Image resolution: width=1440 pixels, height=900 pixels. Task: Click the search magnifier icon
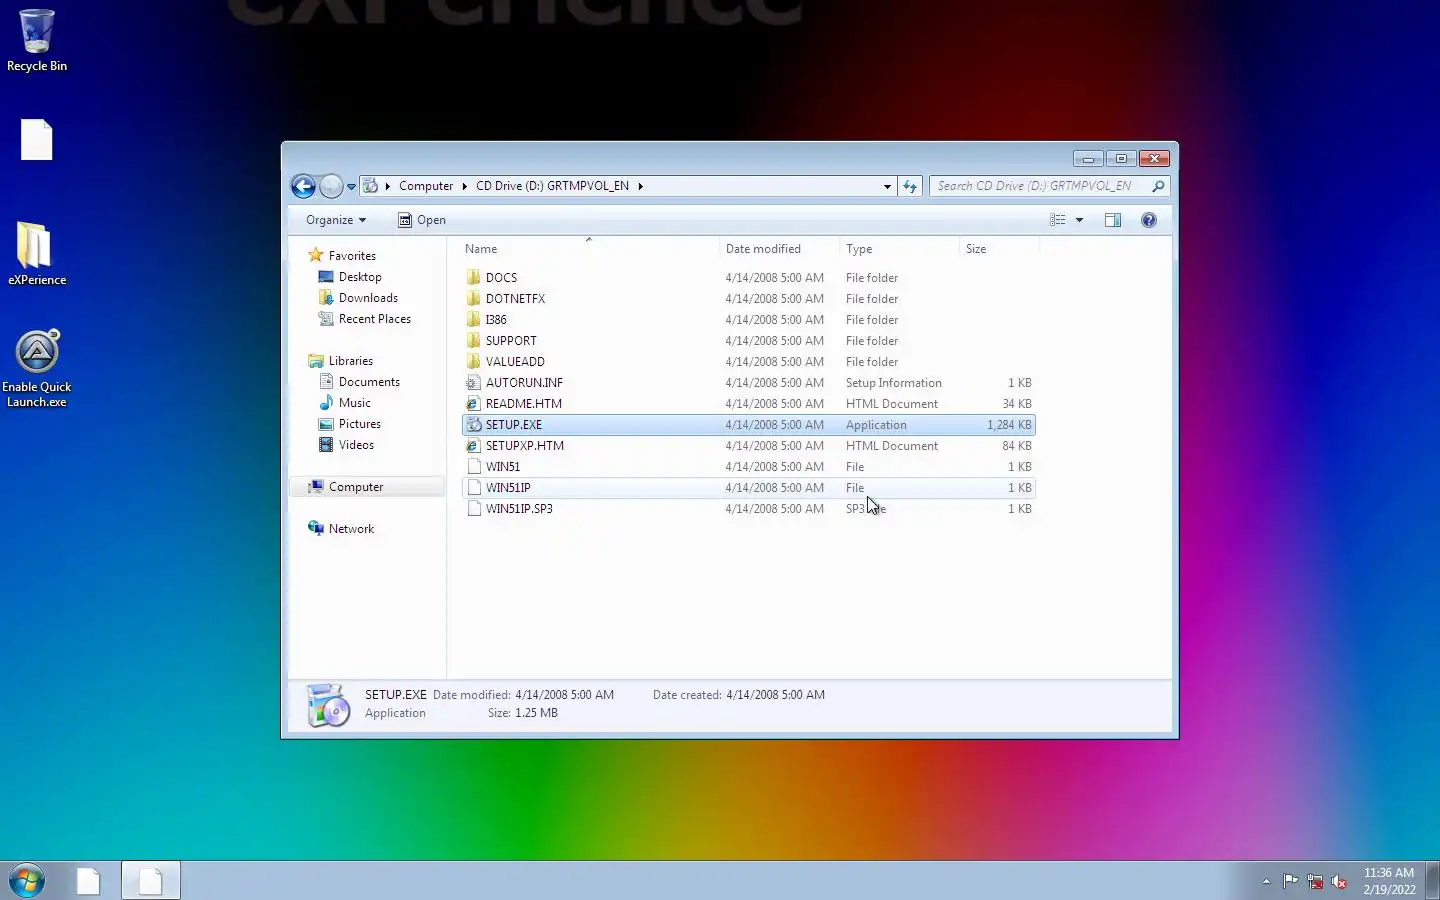[x=1158, y=186]
